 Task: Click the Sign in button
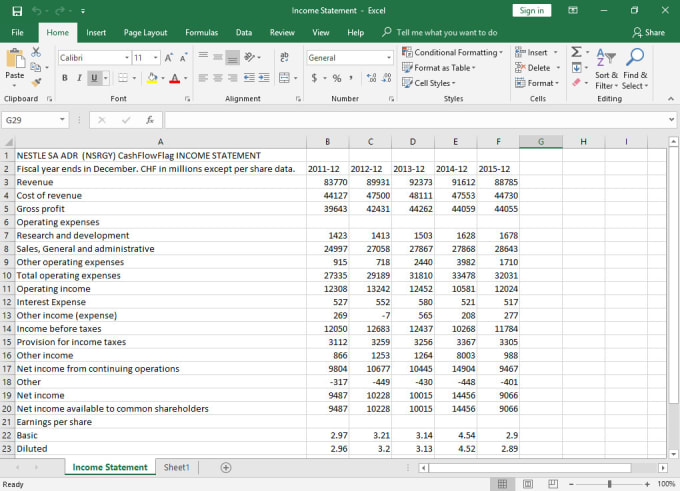point(532,10)
